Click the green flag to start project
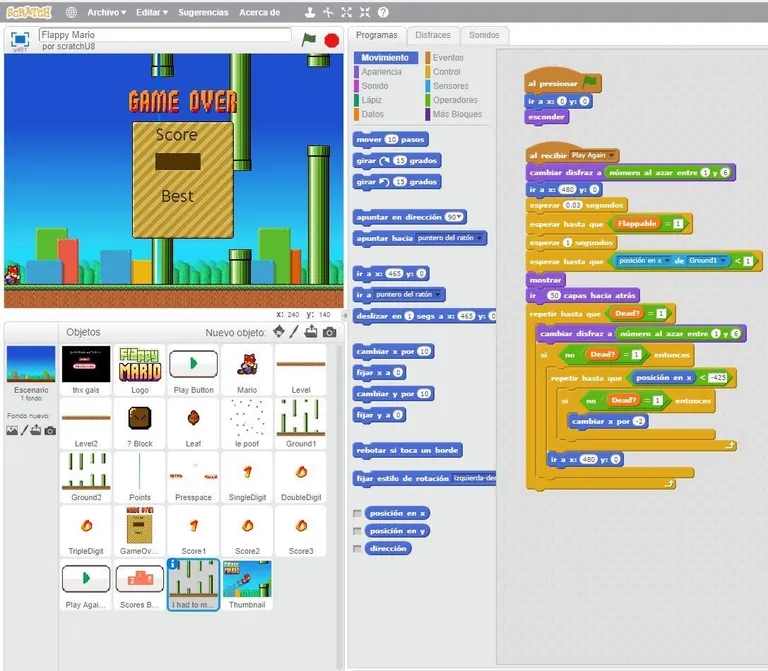The width and height of the screenshot is (768, 671). (309, 39)
